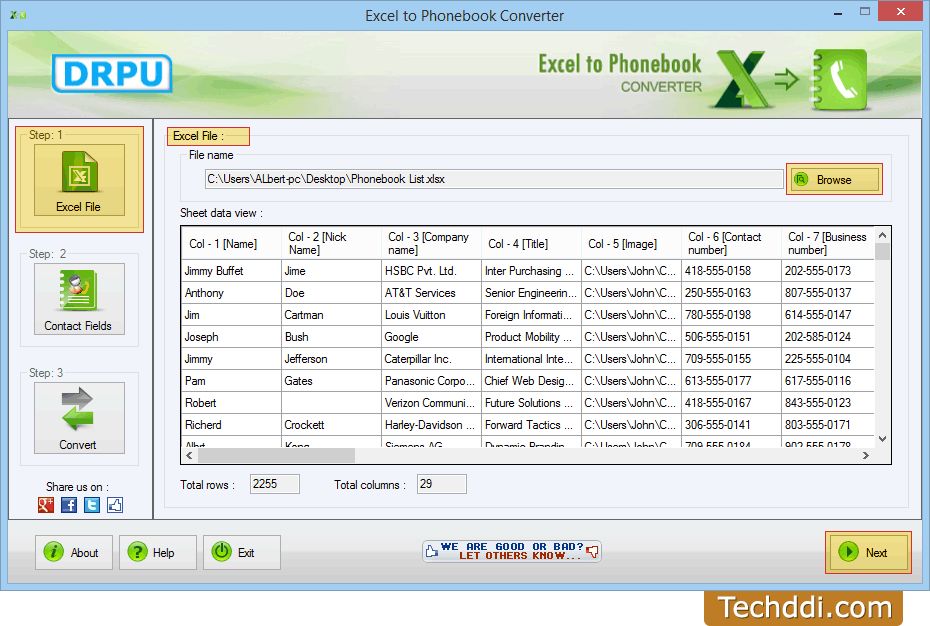Click the thumbs-up like share icon

pos(115,505)
